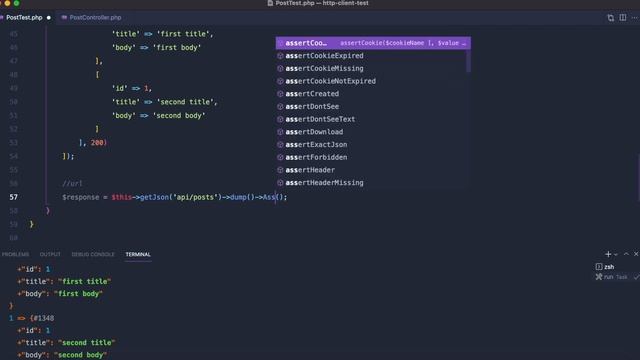Open the editor more actions ellipsis
The width and height of the screenshot is (640, 360).
pos(635,18)
